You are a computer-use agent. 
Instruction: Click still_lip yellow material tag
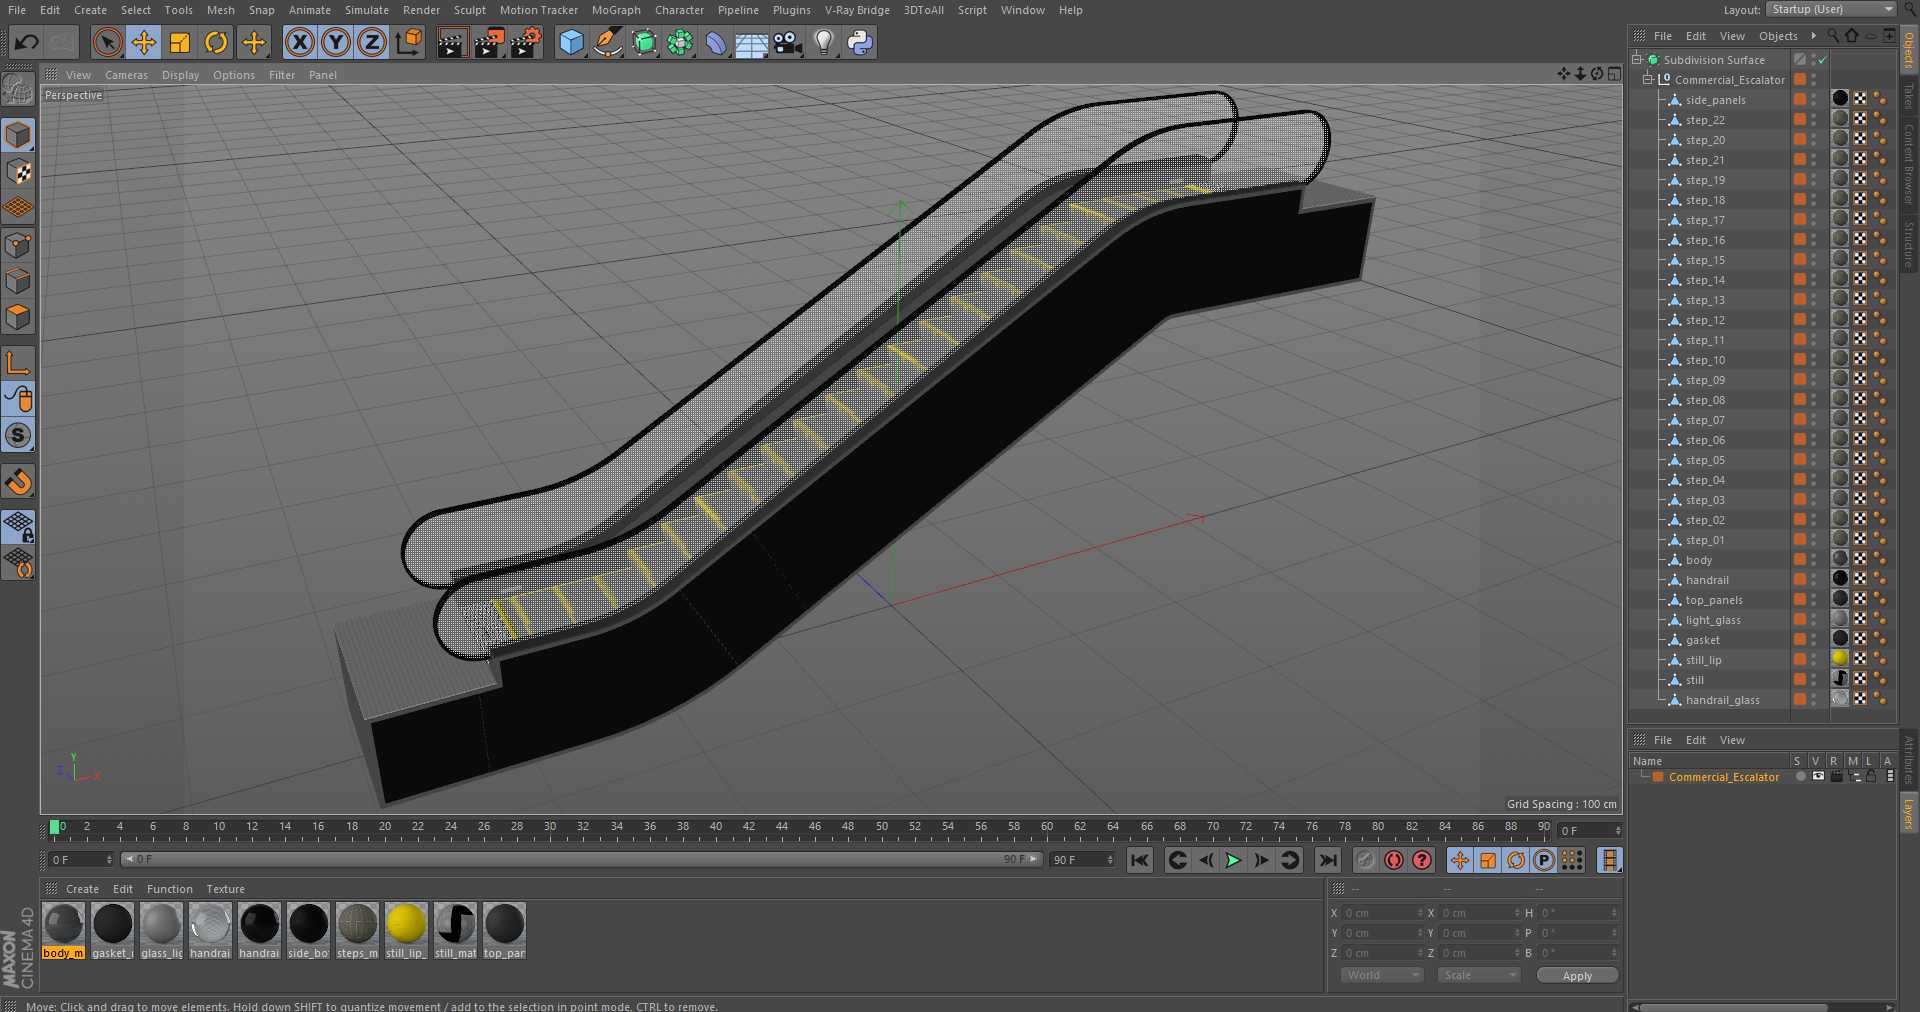pyautogui.click(x=1840, y=658)
